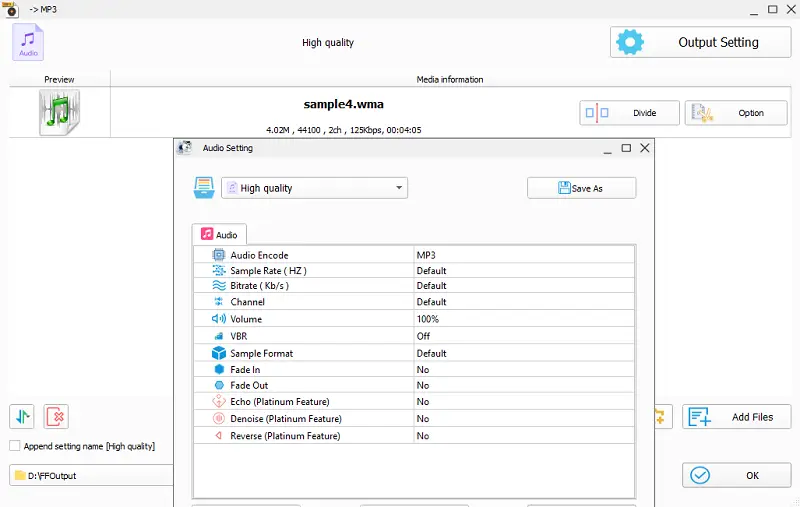This screenshot has width=800, height=507.
Task: Click the Save As floppy disk icon
Action: click(x=564, y=188)
